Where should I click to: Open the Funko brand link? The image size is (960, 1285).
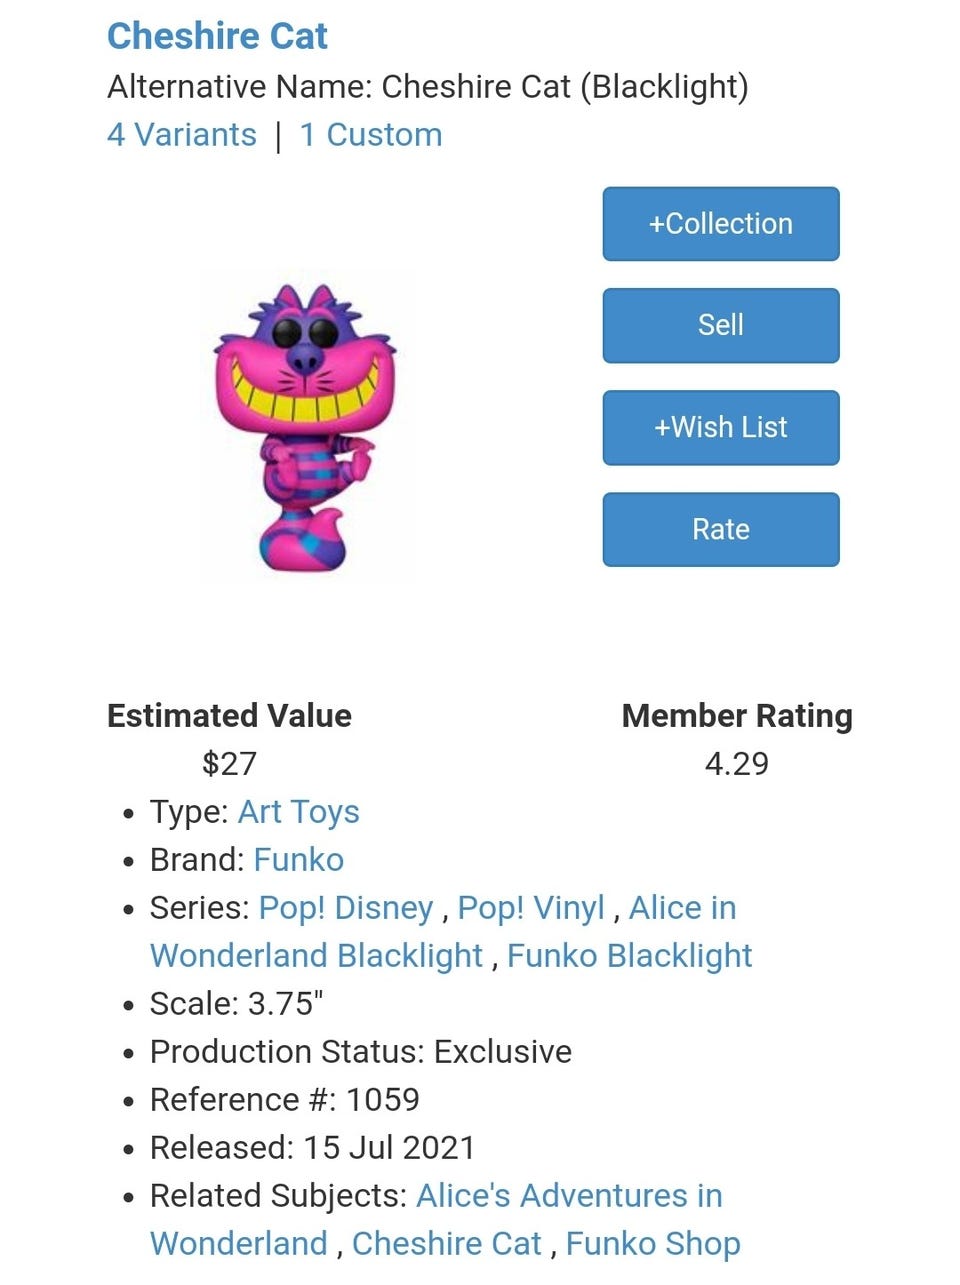coord(298,860)
